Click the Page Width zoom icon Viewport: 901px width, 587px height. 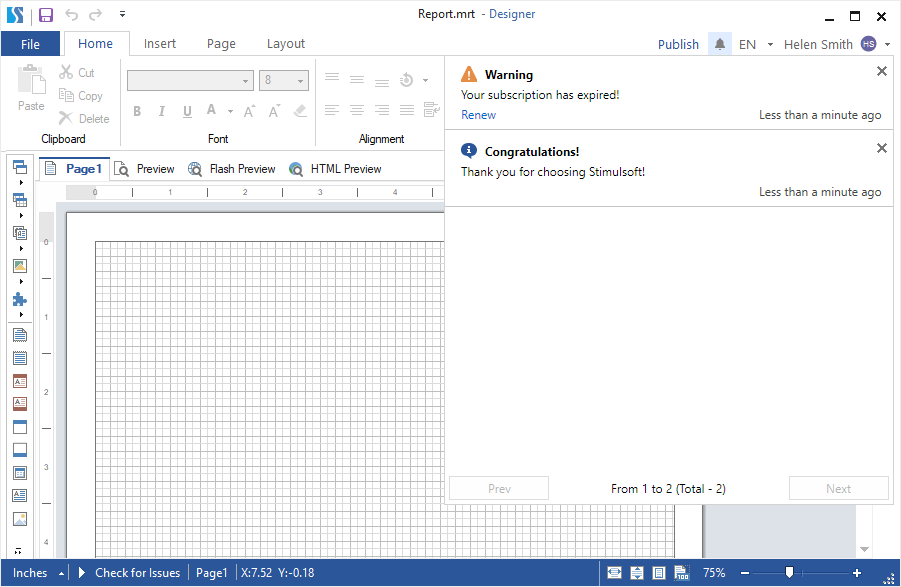pyautogui.click(x=614, y=573)
